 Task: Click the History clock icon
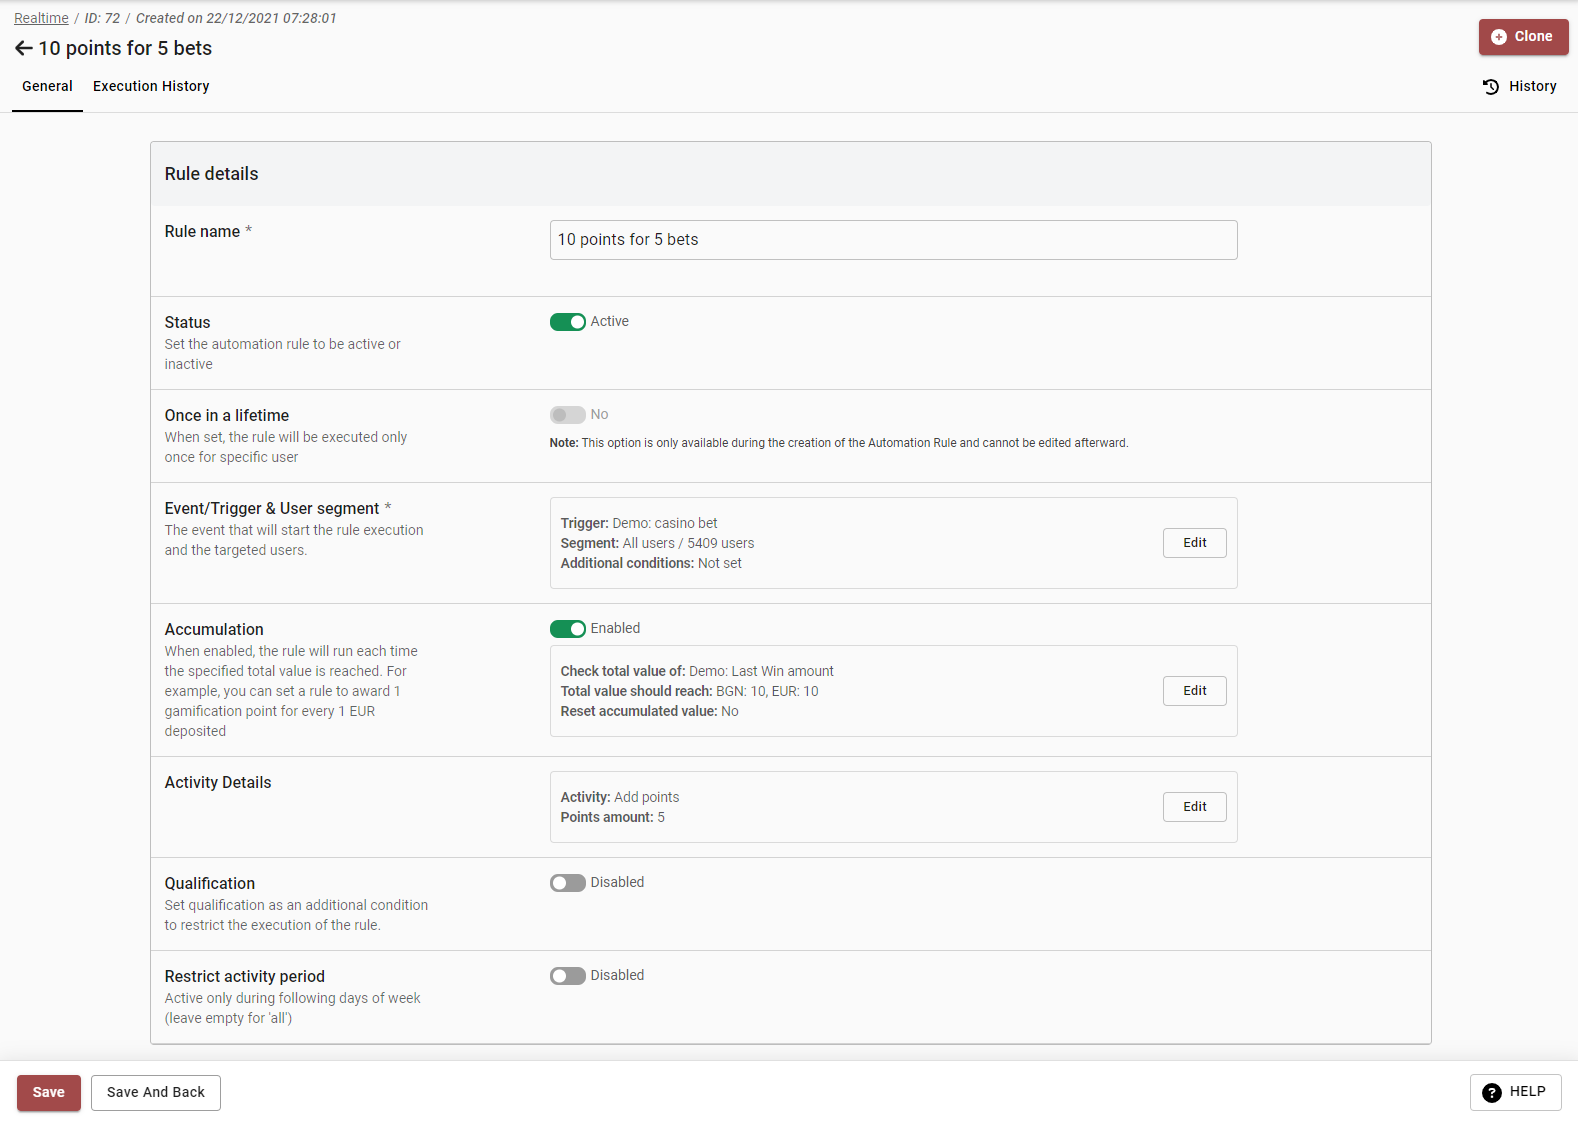pos(1490,87)
